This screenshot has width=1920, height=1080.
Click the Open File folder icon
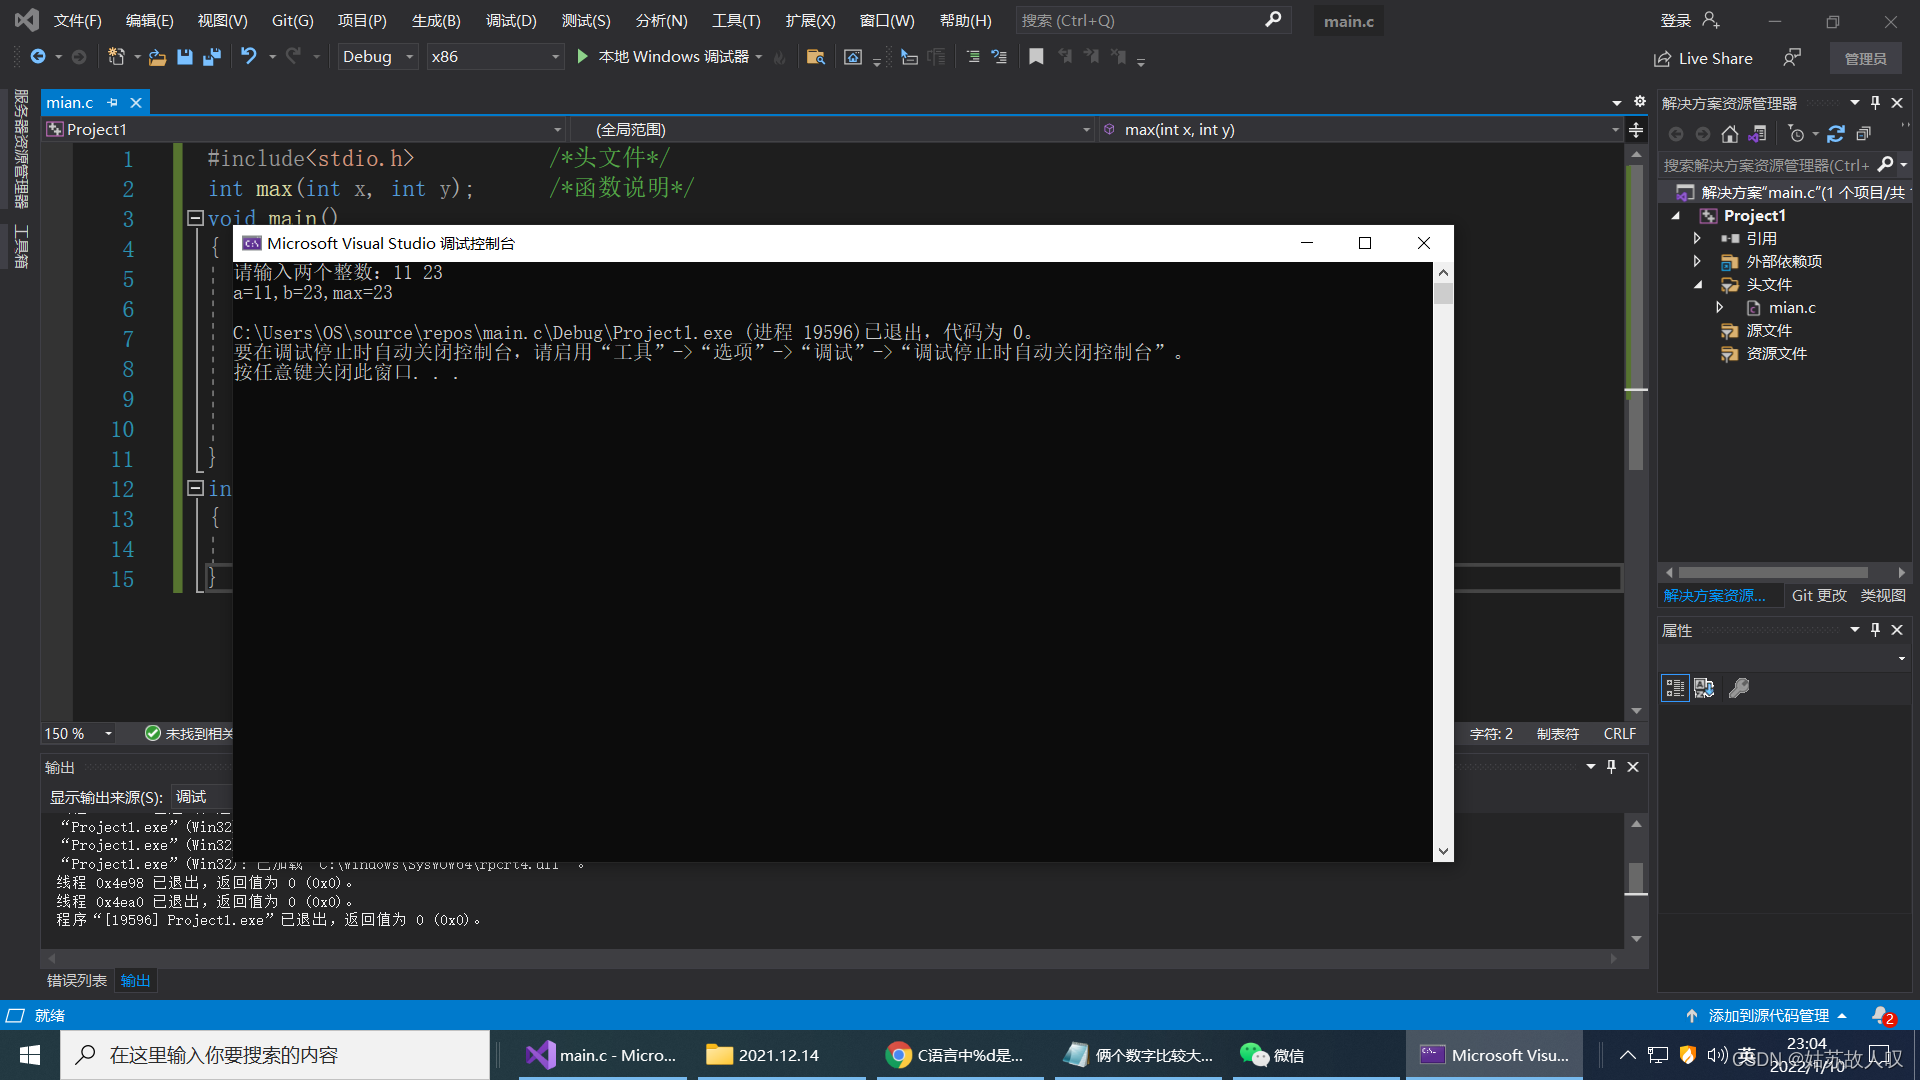pyautogui.click(x=157, y=57)
